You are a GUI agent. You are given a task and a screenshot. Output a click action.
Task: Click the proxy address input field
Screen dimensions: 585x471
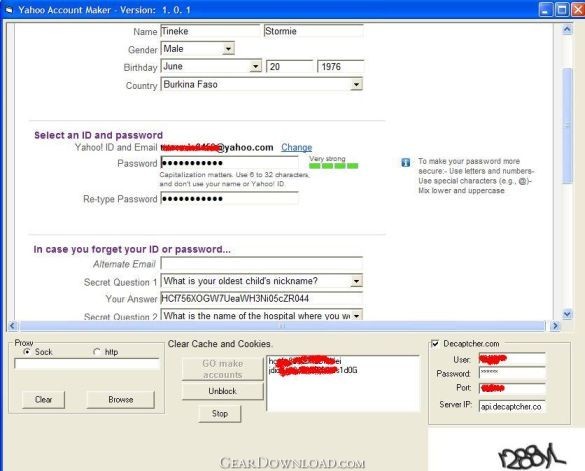point(87,364)
